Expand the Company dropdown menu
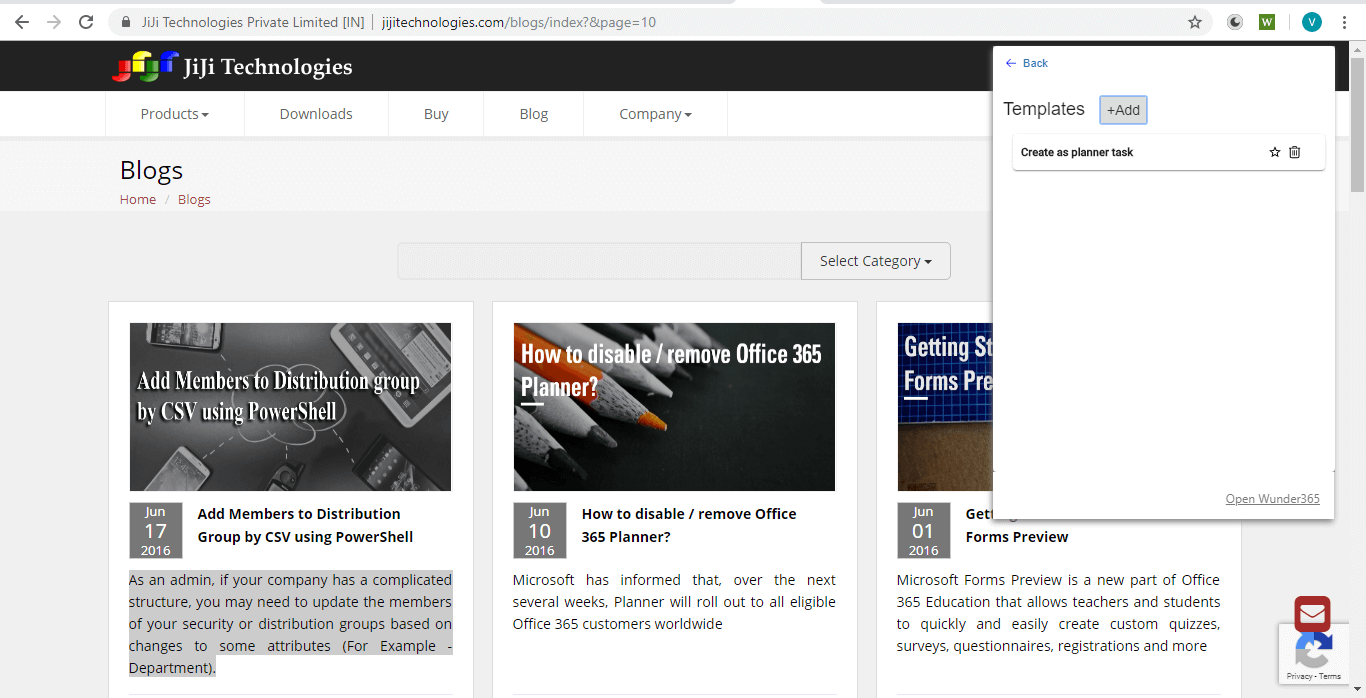 click(655, 114)
